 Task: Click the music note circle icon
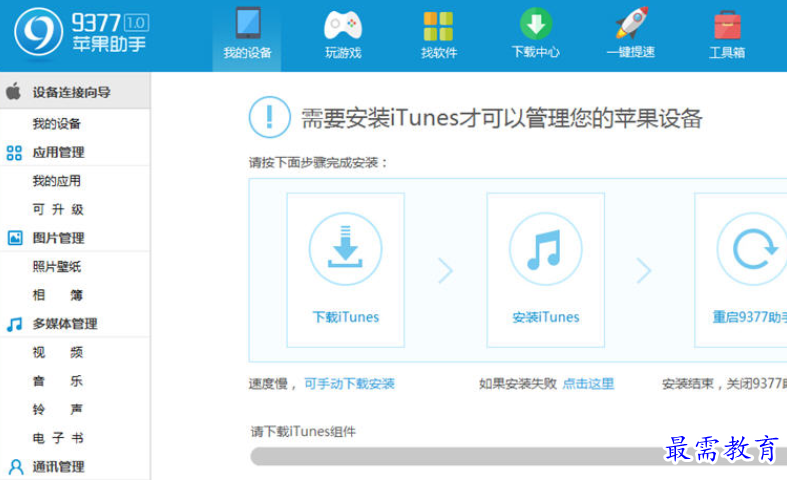(x=546, y=249)
